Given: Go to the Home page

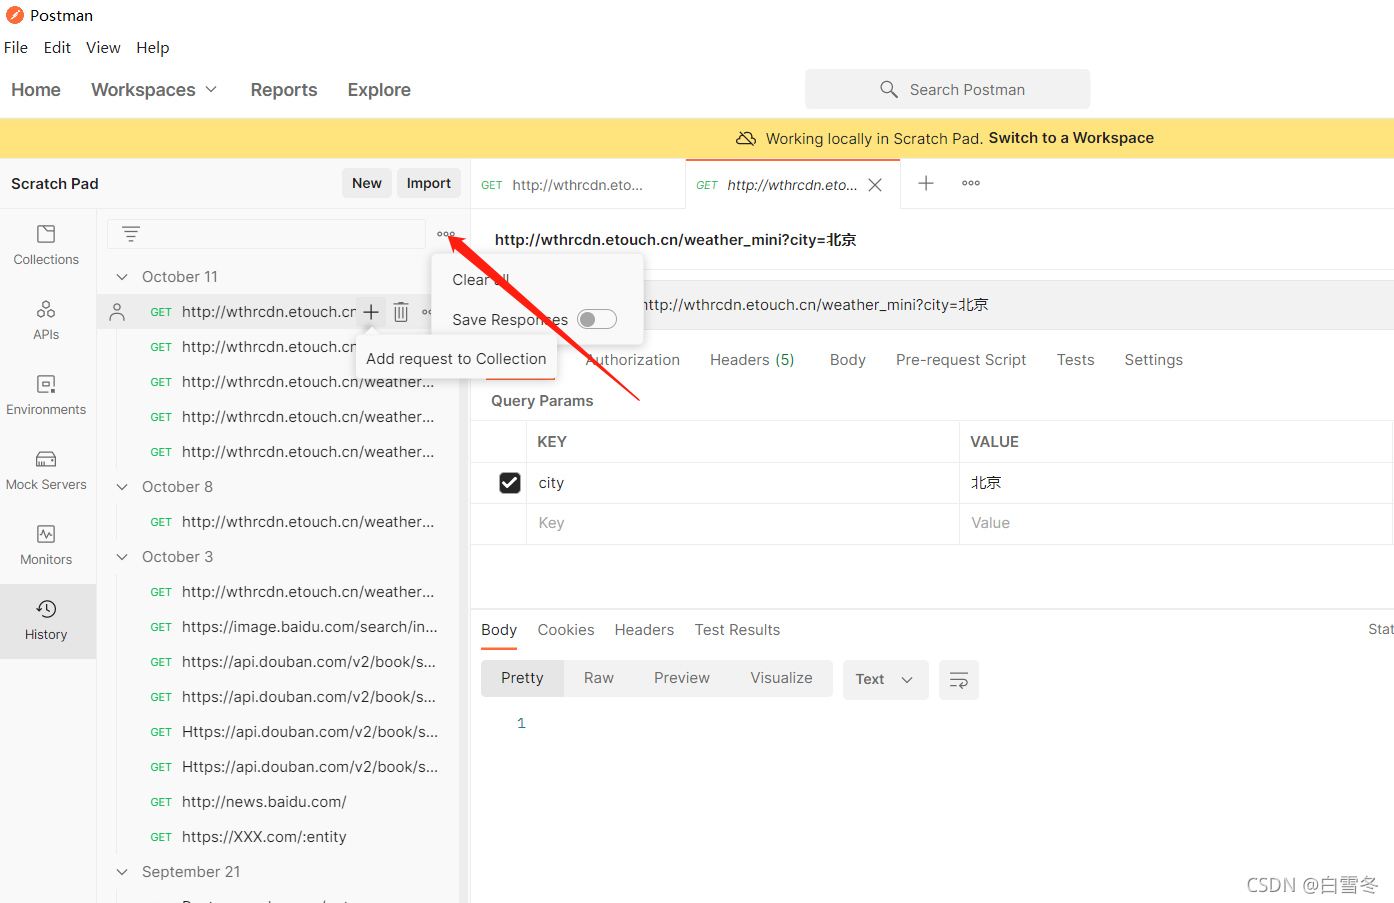Looking at the screenshot, I should [36, 90].
